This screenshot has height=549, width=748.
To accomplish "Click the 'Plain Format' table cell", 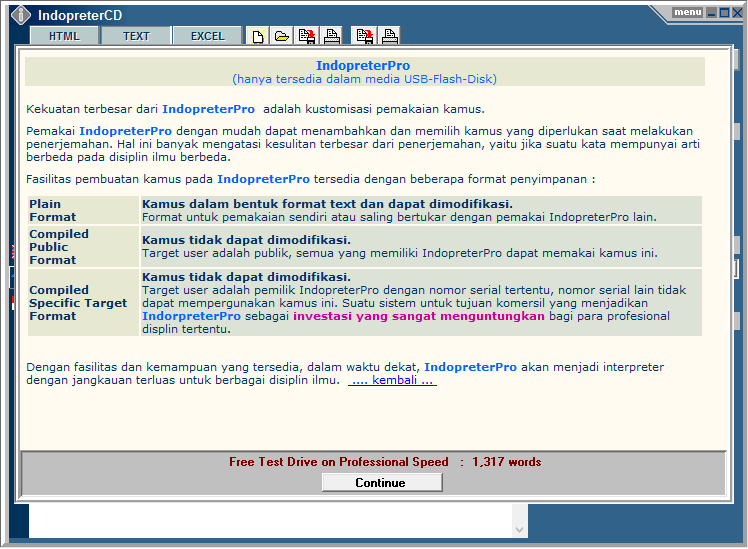I will [x=83, y=210].
